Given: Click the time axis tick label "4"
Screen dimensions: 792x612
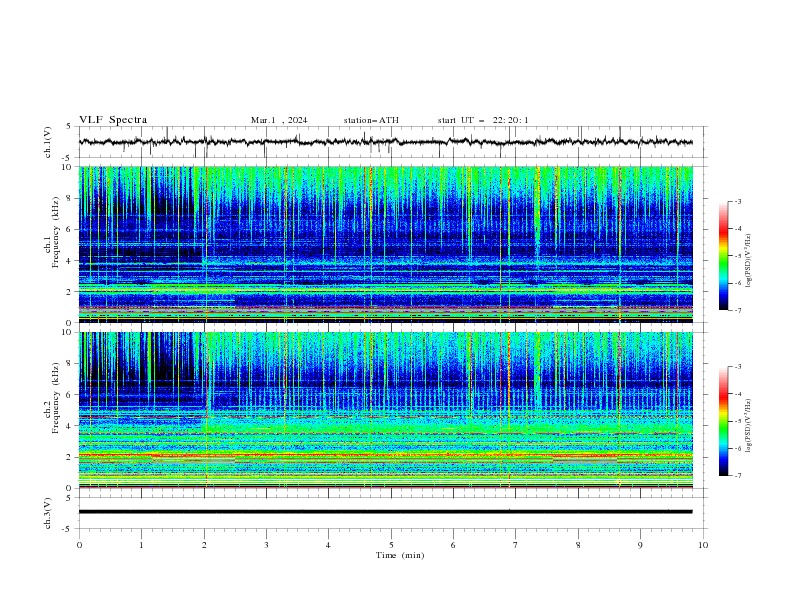Looking at the screenshot, I should (328, 545).
